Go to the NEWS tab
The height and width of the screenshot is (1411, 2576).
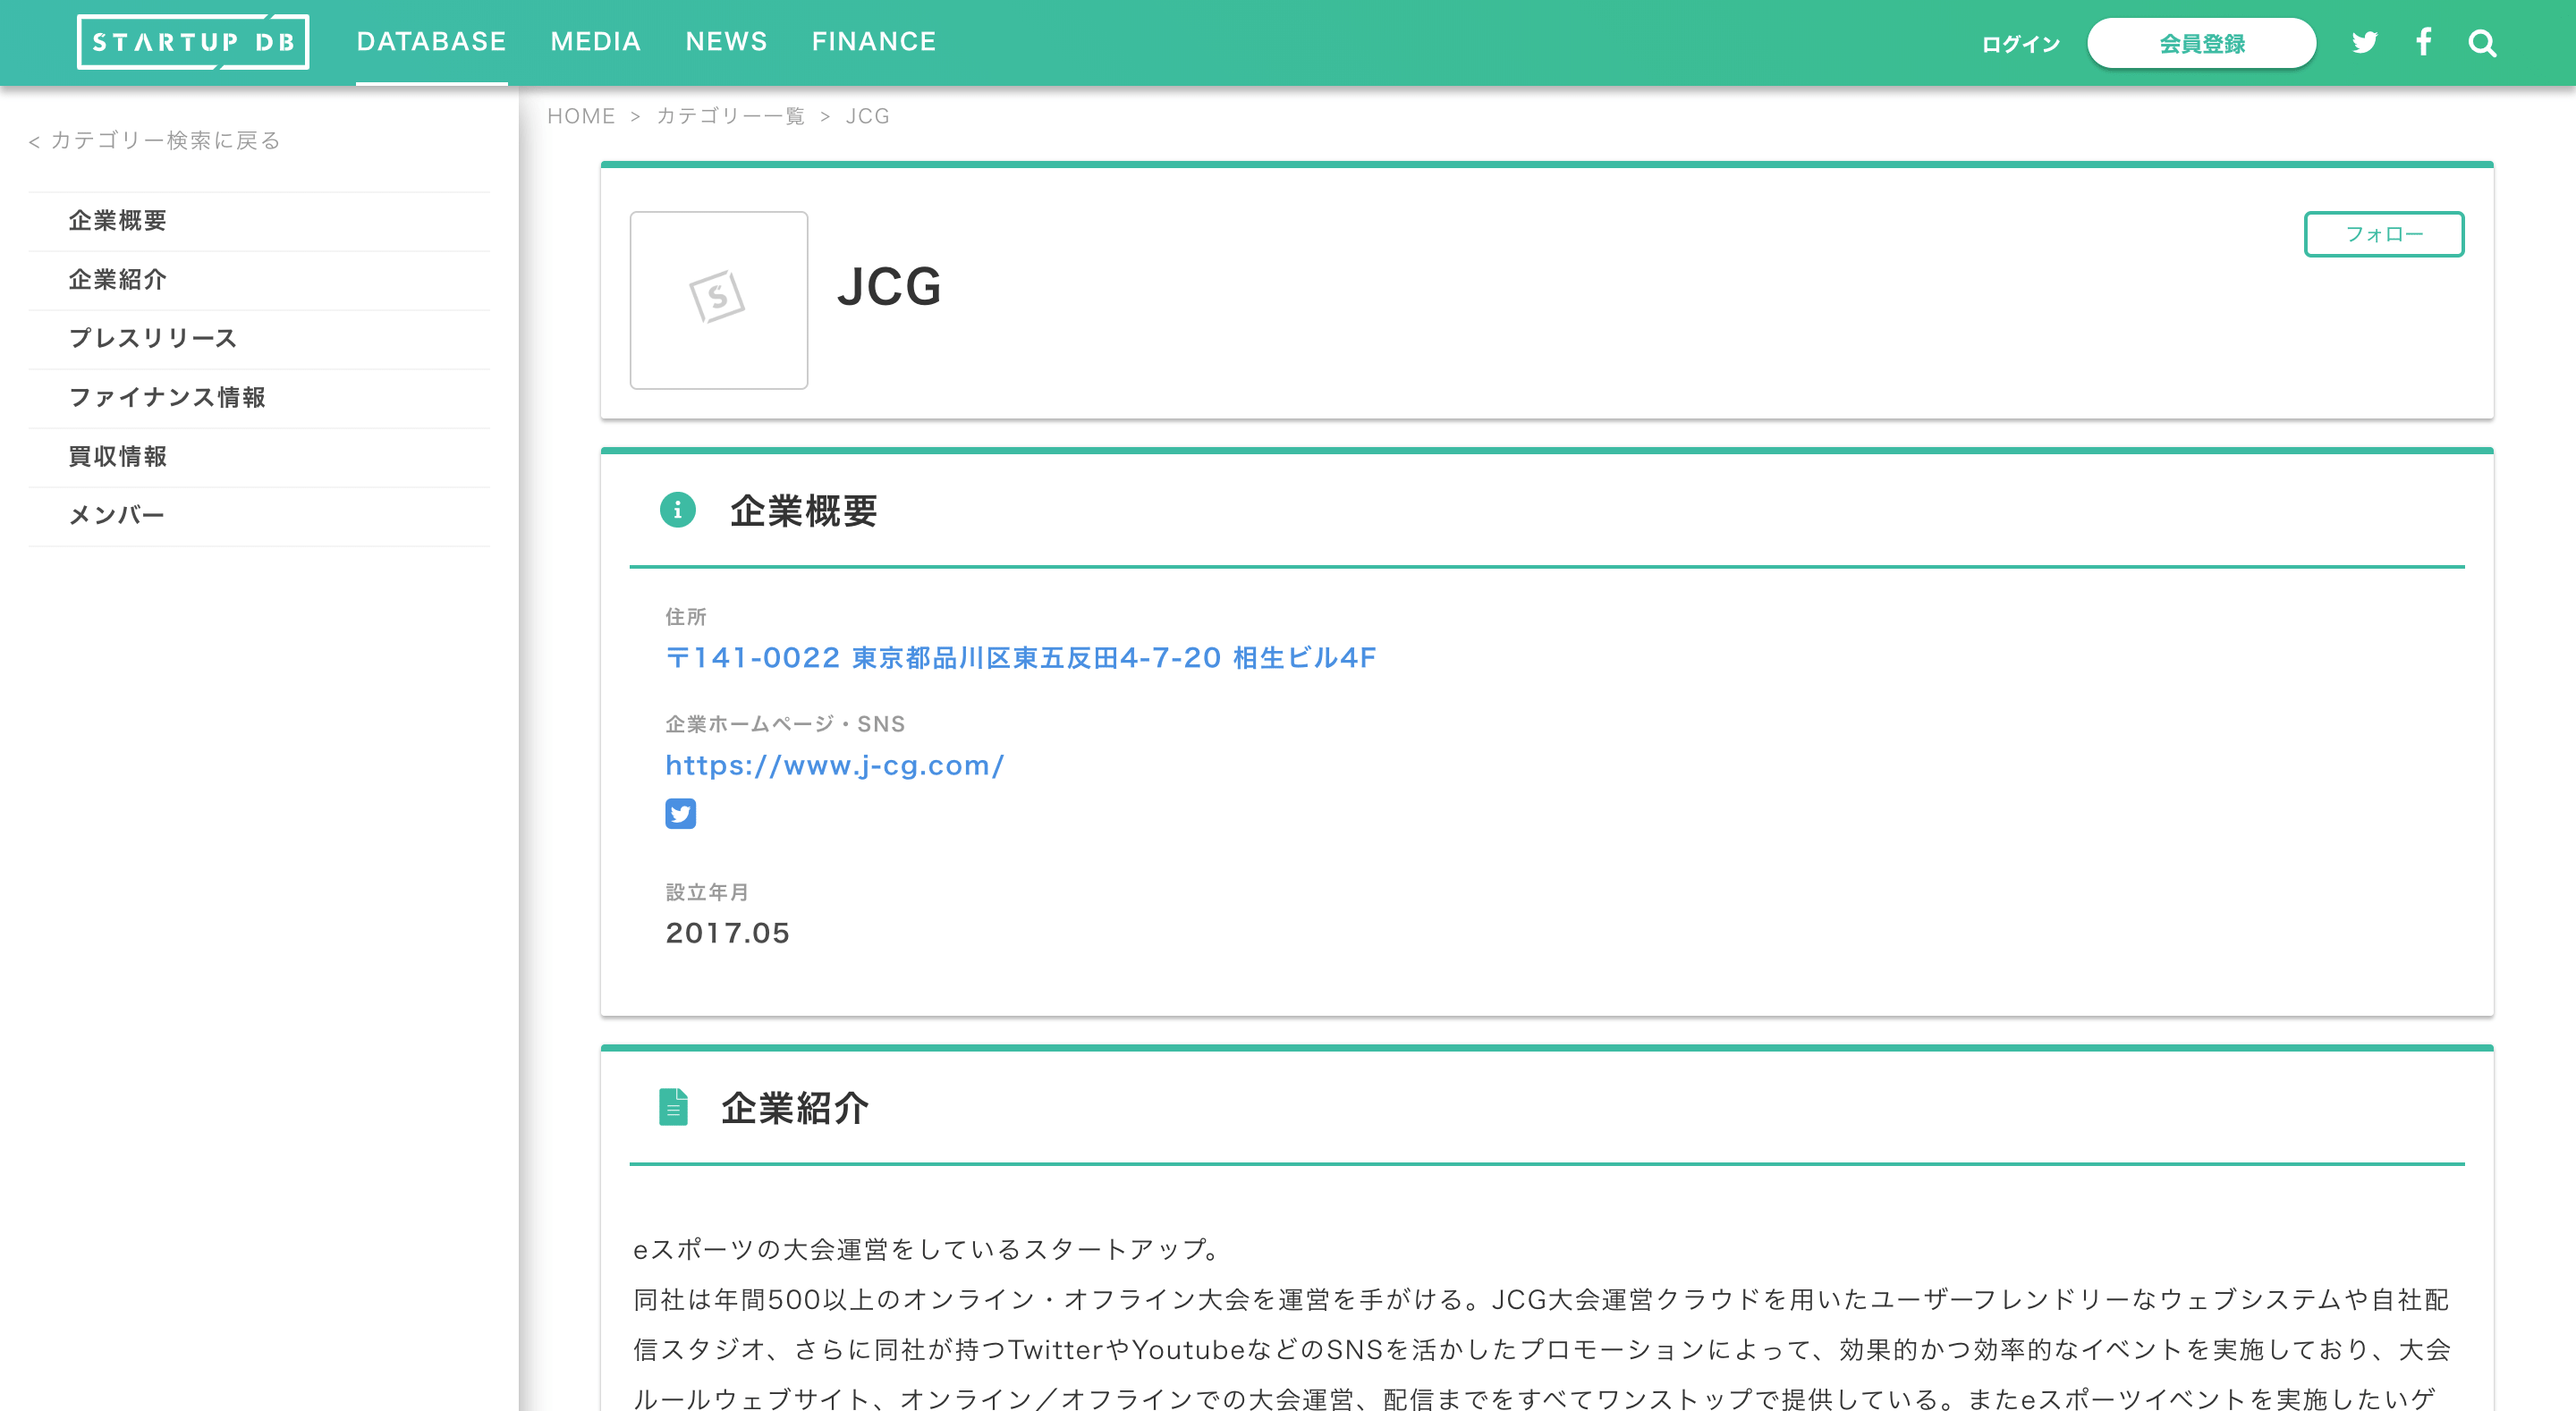click(726, 42)
